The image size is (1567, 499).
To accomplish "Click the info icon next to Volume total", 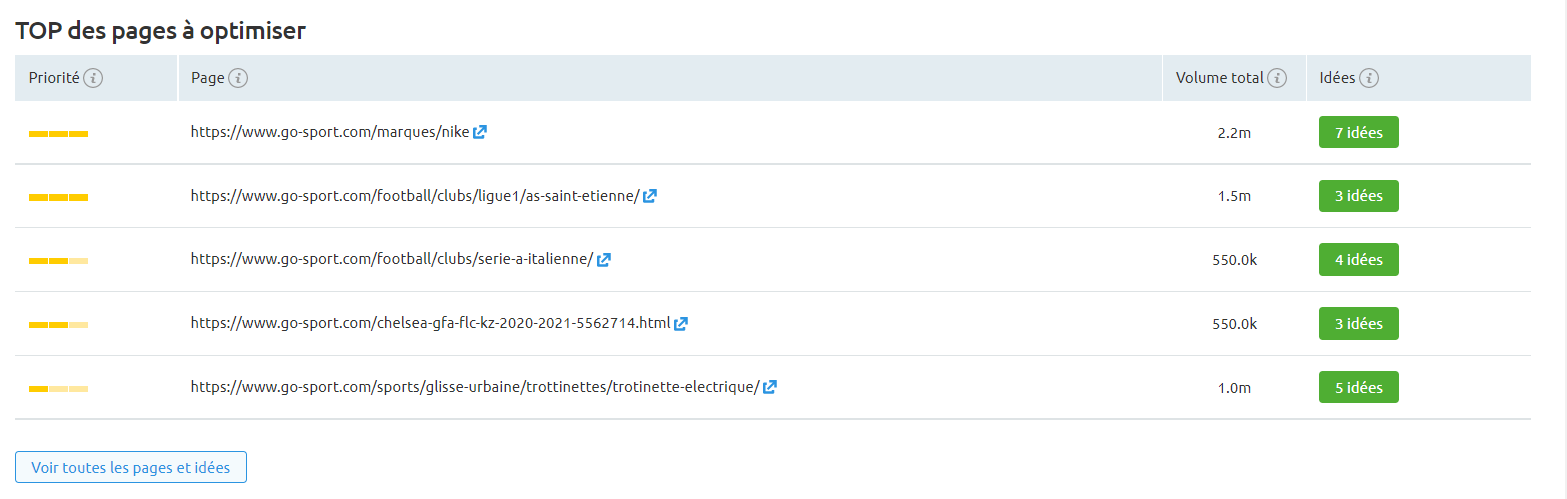I will (x=1277, y=78).
